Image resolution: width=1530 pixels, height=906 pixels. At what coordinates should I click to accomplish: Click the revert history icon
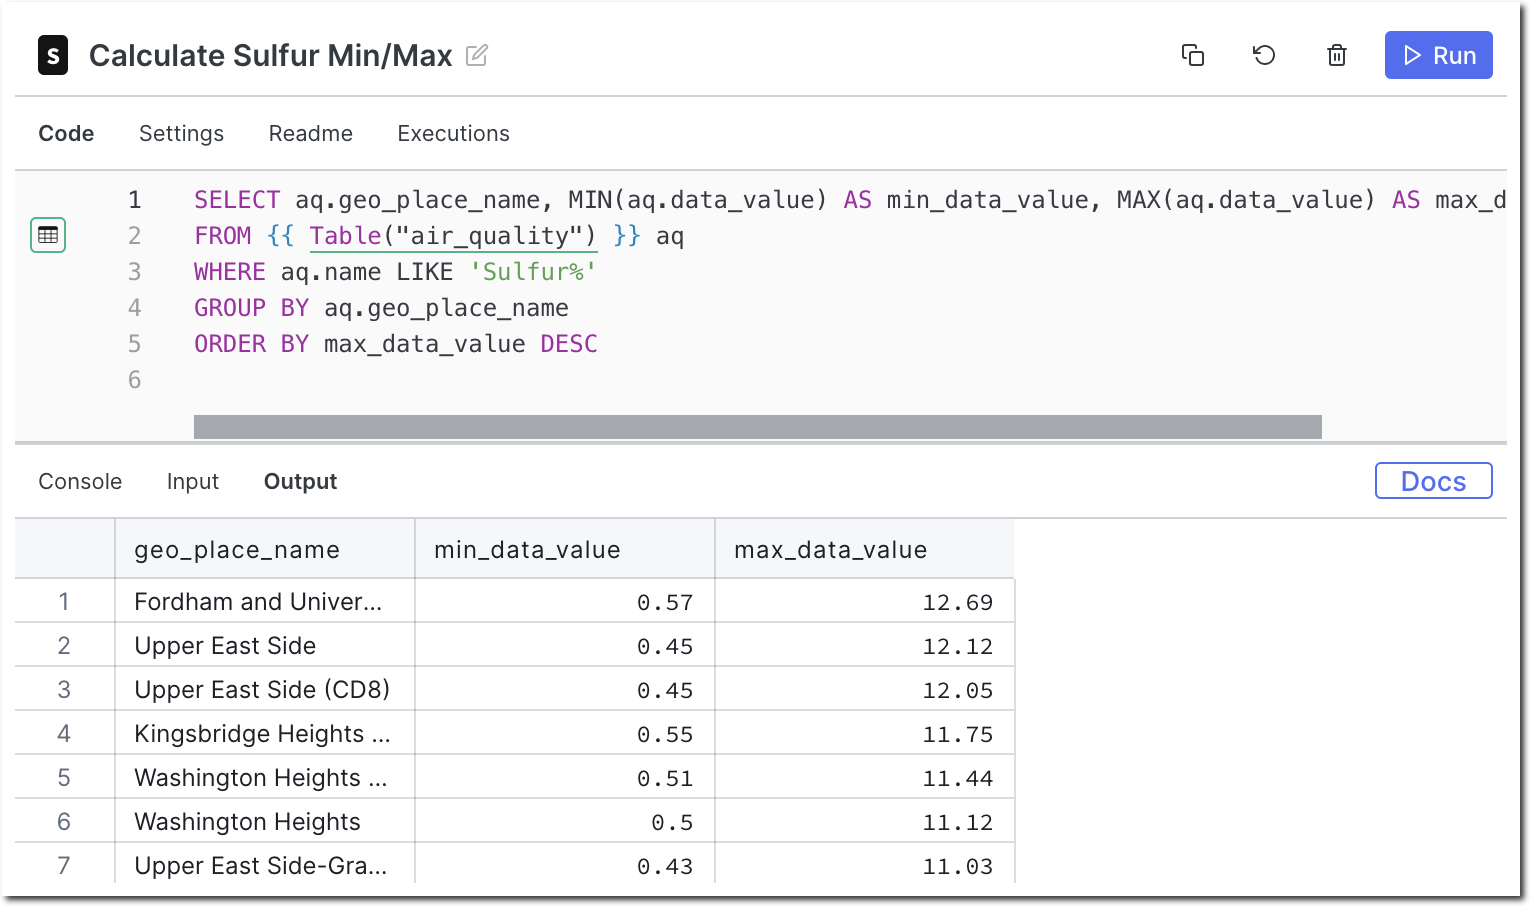tap(1264, 55)
